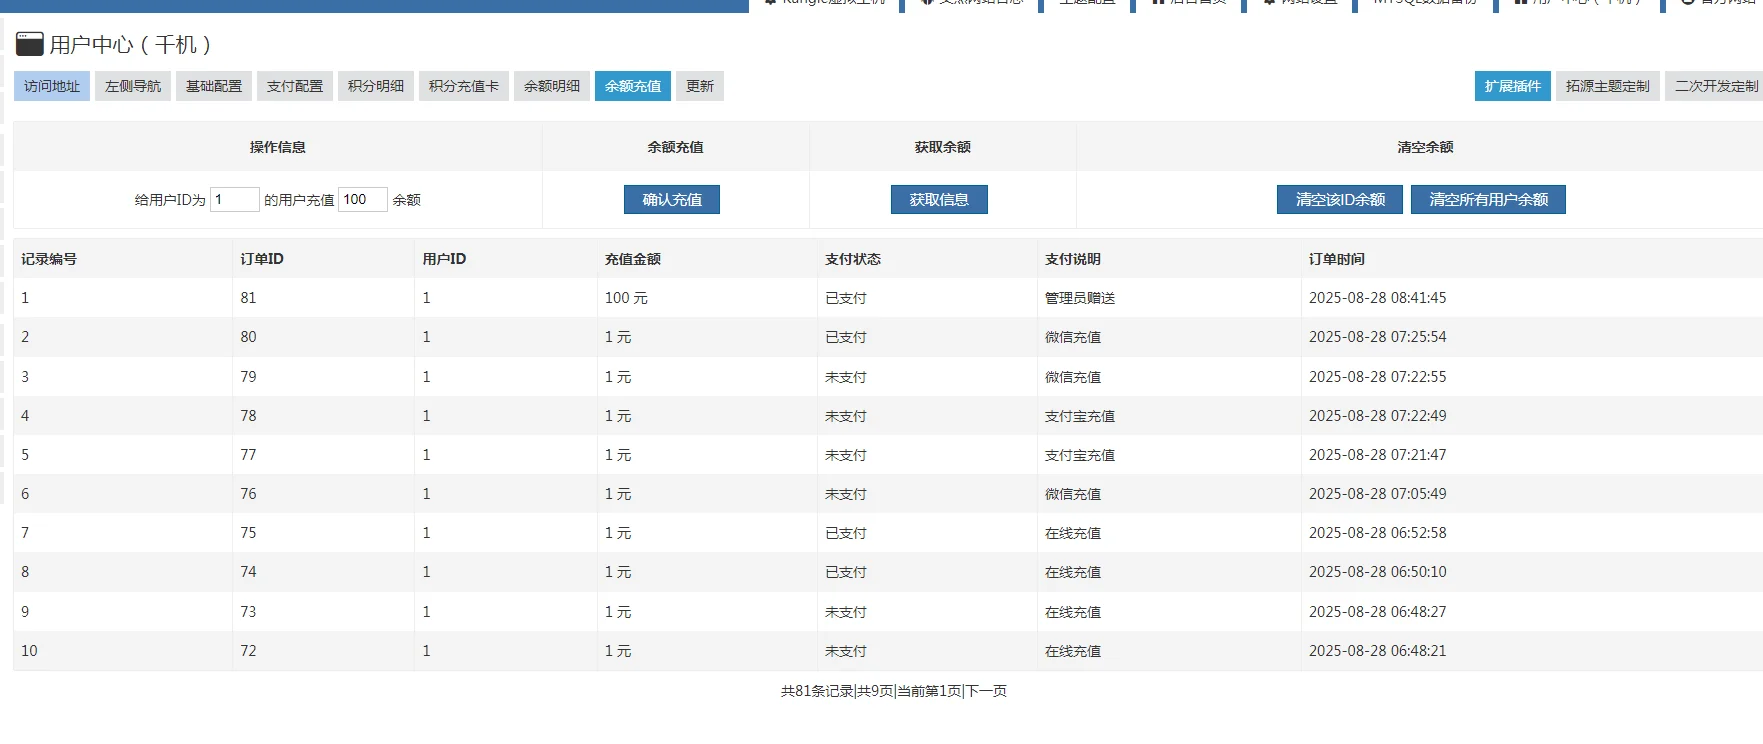The width and height of the screenshot is (1763, 744).
Task: Click 已支付 status in order 75 row
Action: (846, 533)
